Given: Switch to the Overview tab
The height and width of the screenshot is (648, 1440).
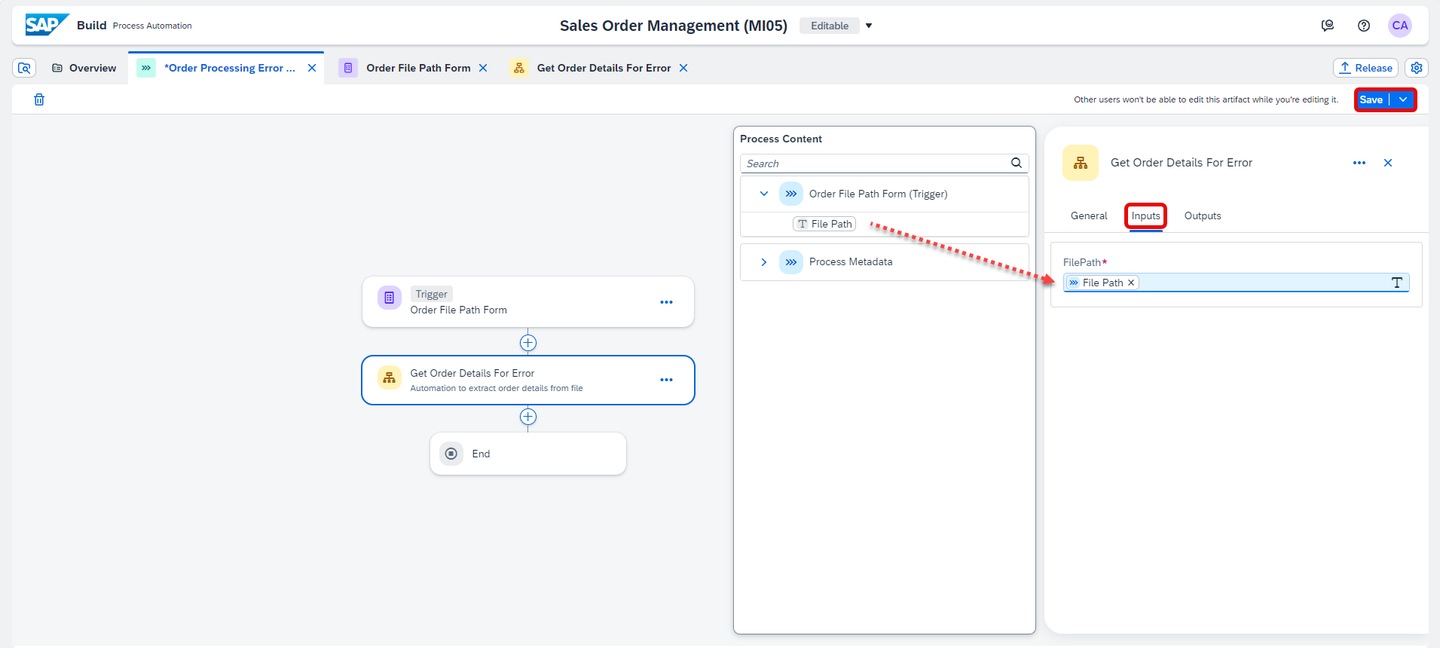Looking at the screenshot, I should pyautogui.click(x=84, y=68).
